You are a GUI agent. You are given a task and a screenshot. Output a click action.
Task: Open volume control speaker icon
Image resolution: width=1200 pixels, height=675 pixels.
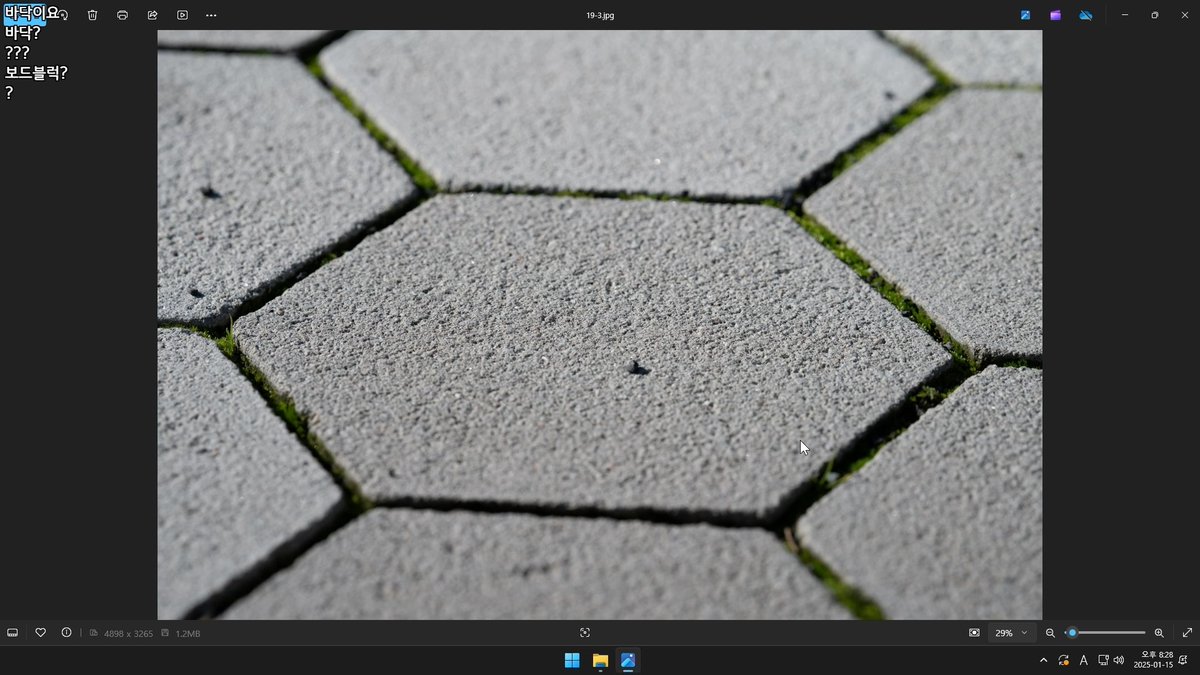(1119, 660)
